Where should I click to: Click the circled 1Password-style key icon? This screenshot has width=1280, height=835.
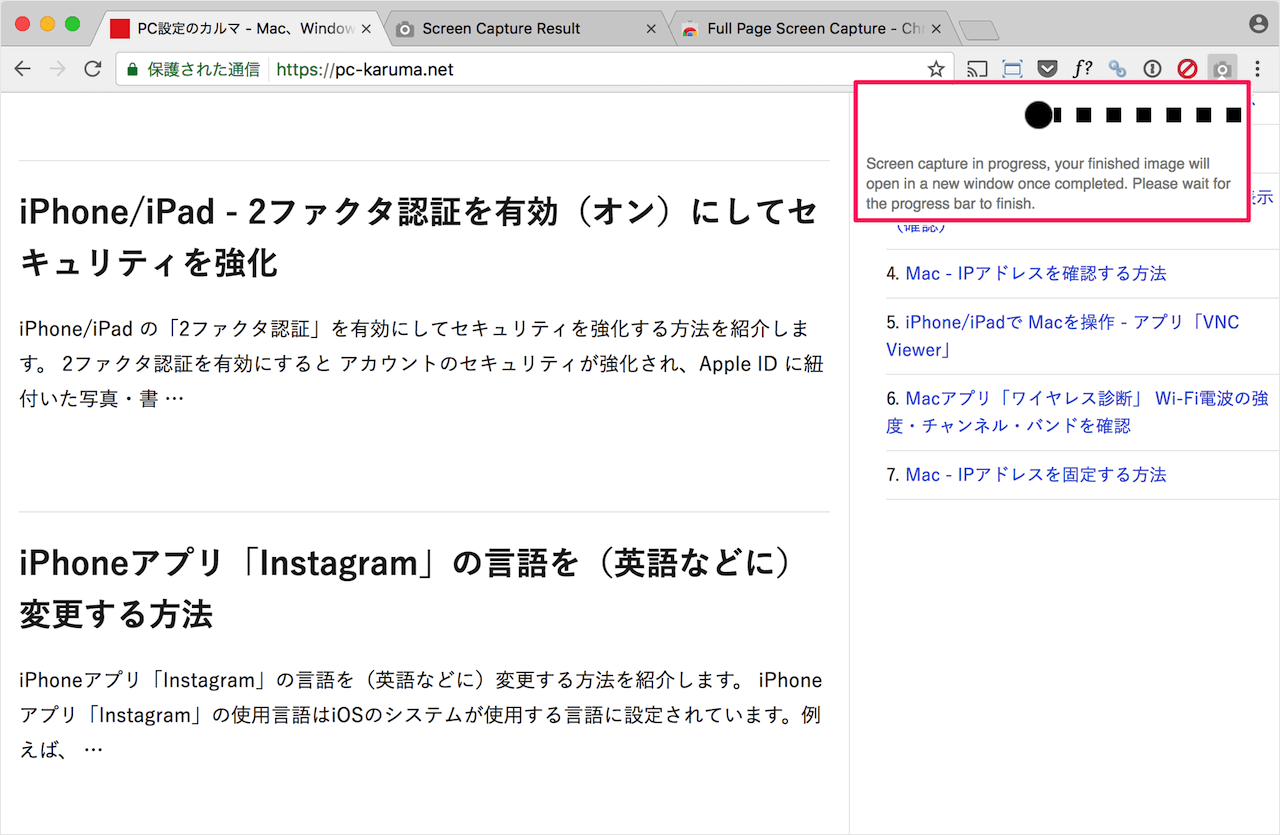pos(1152,69)
